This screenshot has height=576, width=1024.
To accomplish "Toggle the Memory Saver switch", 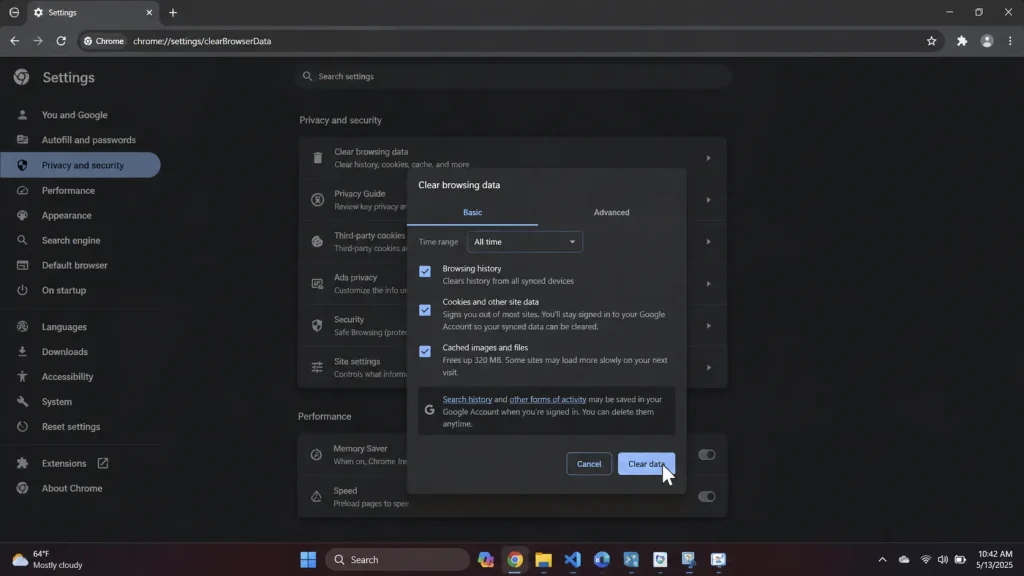I will [x=706, y=455].
